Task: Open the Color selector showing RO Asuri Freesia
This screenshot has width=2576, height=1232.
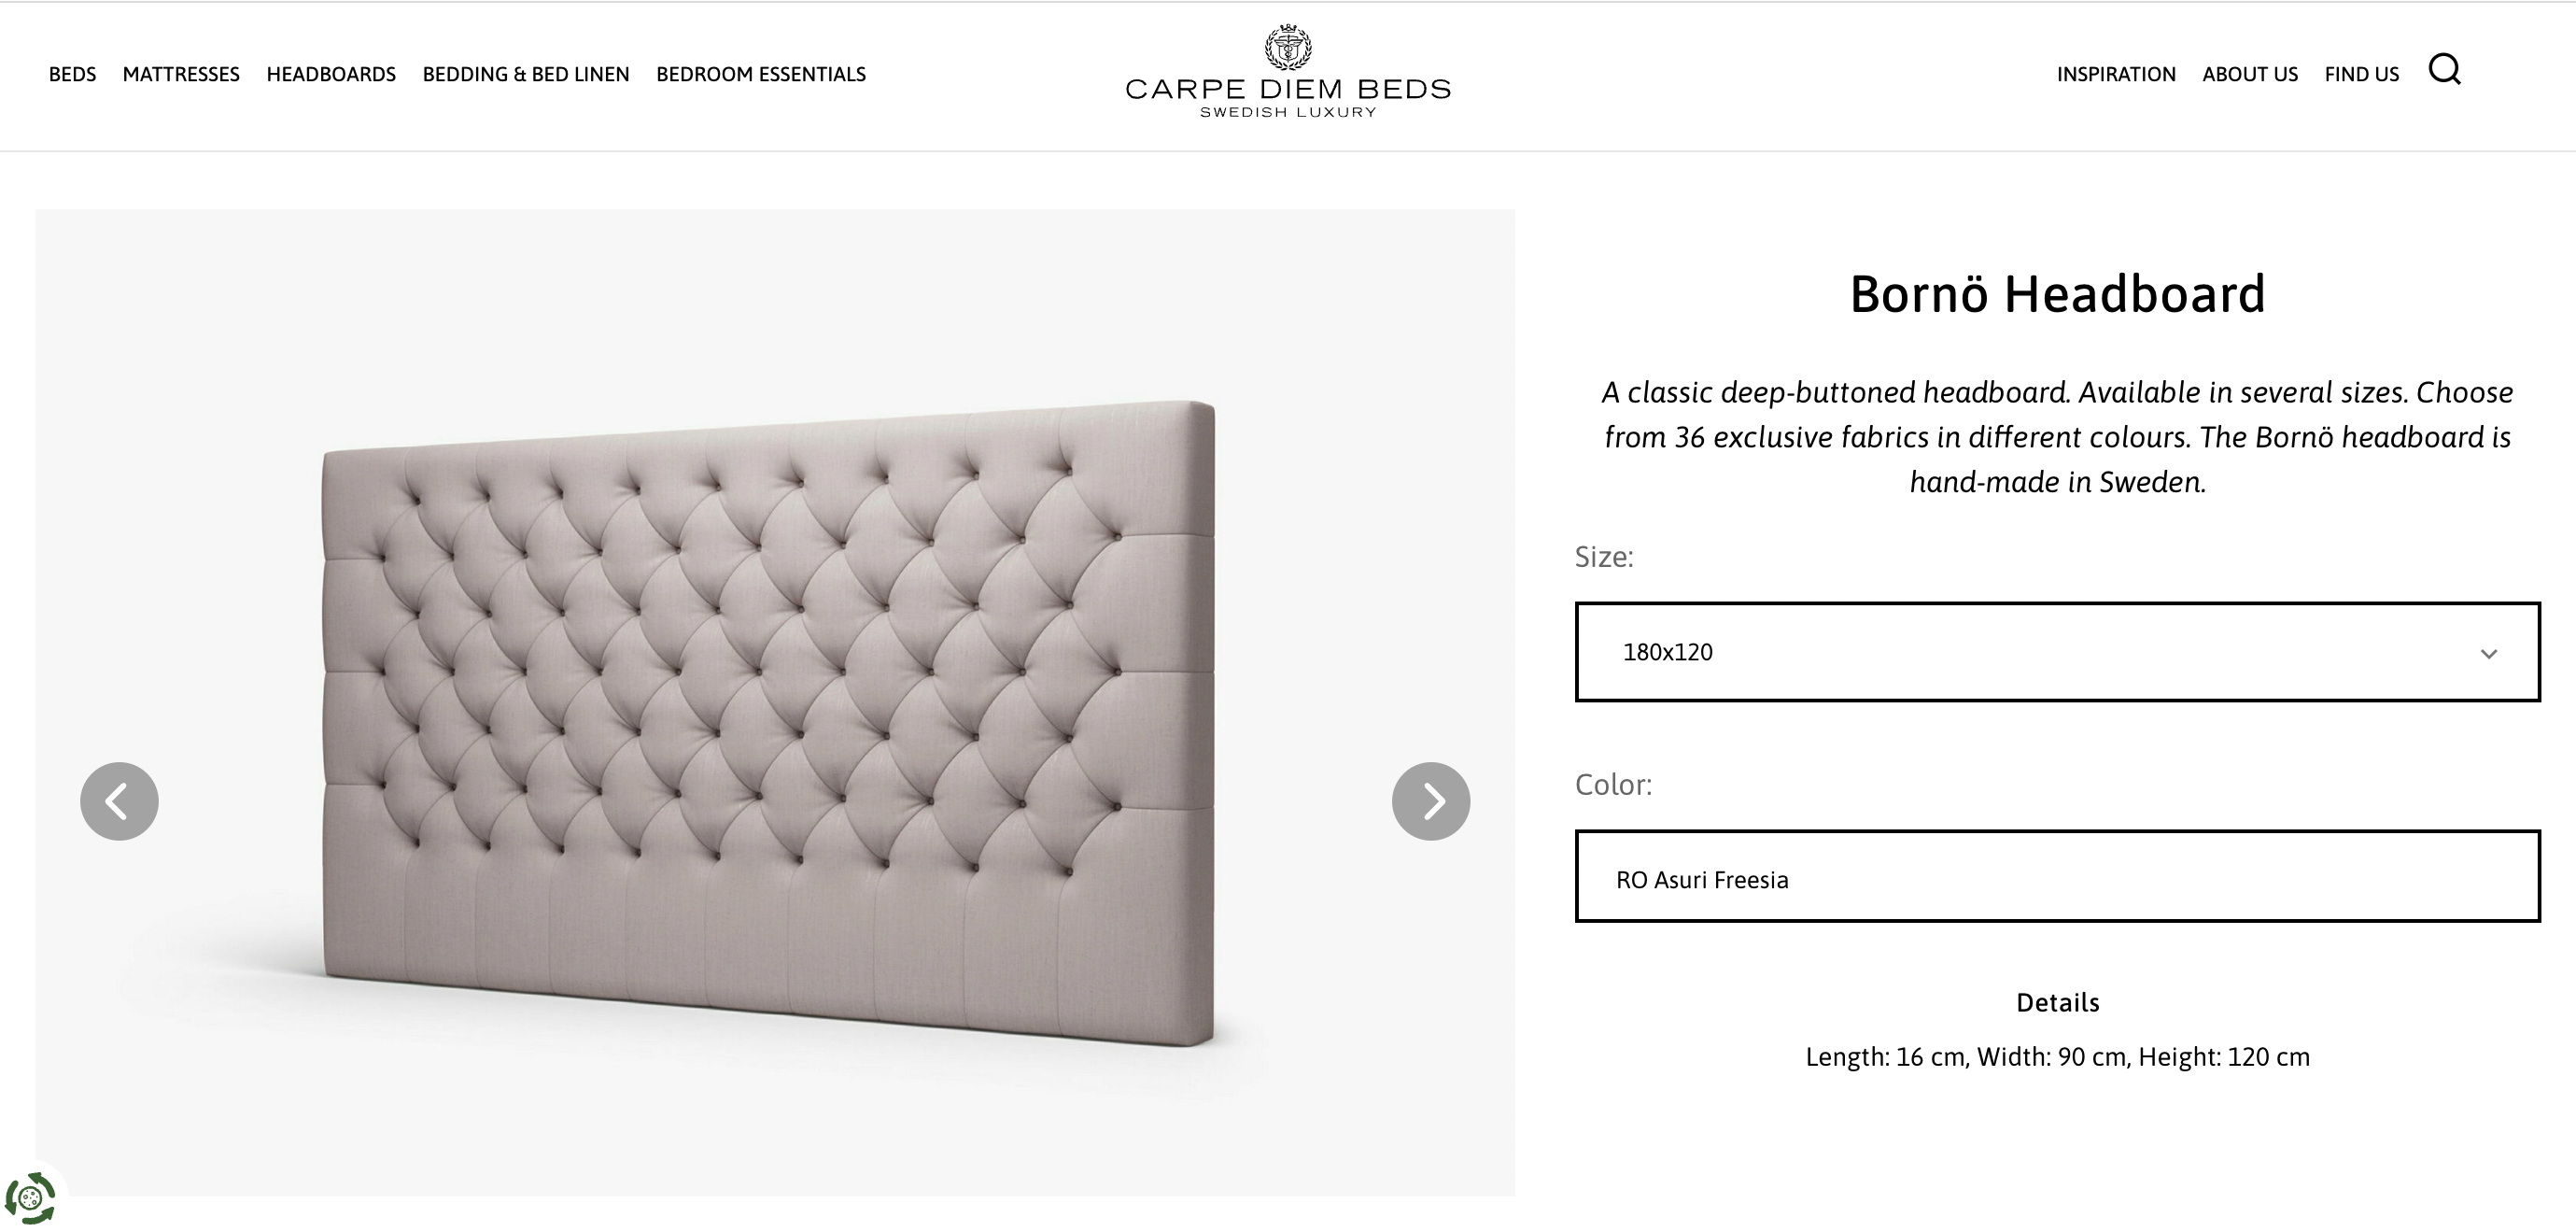Action: click(x=2057, y=876)
